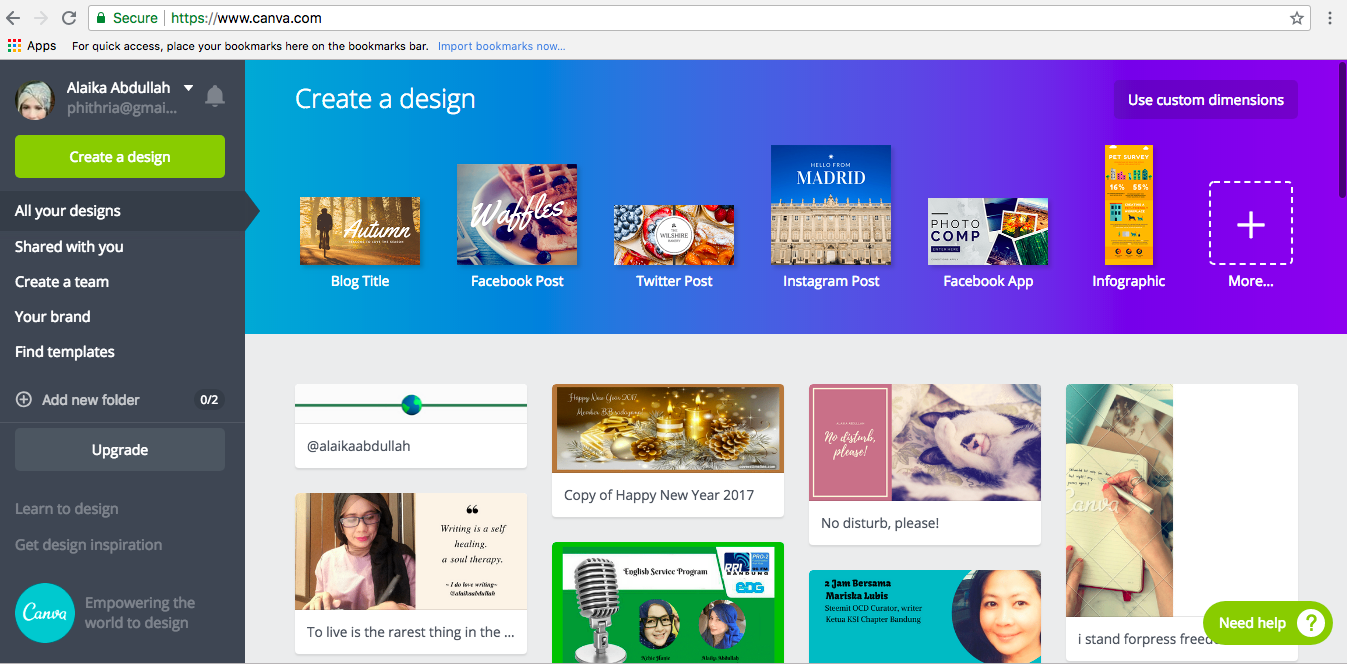Open the 2 Jam Bersama Mariska Lubis design
Viewport: 1347px width, 664px height.
click(925, 617)
